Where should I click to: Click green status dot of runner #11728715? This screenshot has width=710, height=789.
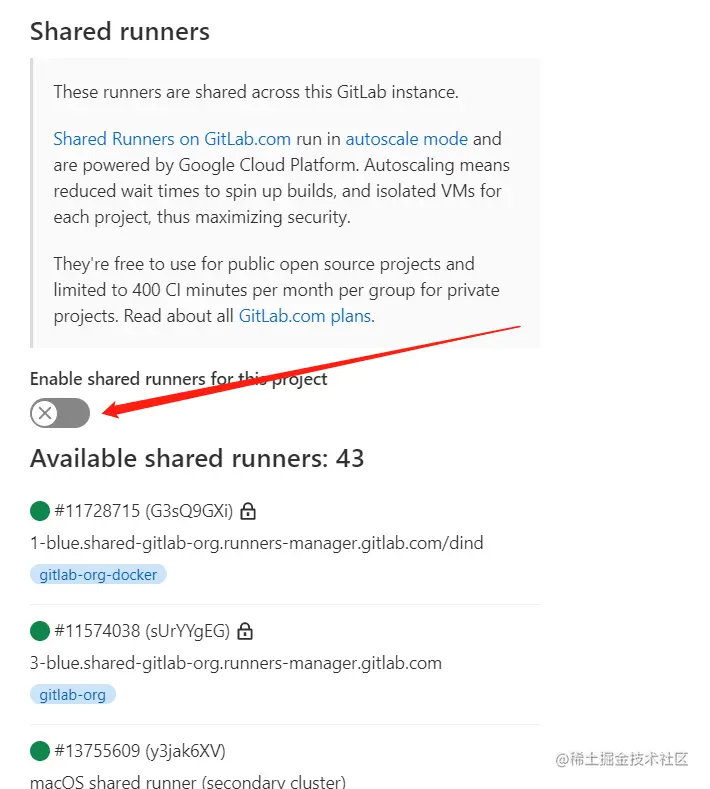pos(40,511)
